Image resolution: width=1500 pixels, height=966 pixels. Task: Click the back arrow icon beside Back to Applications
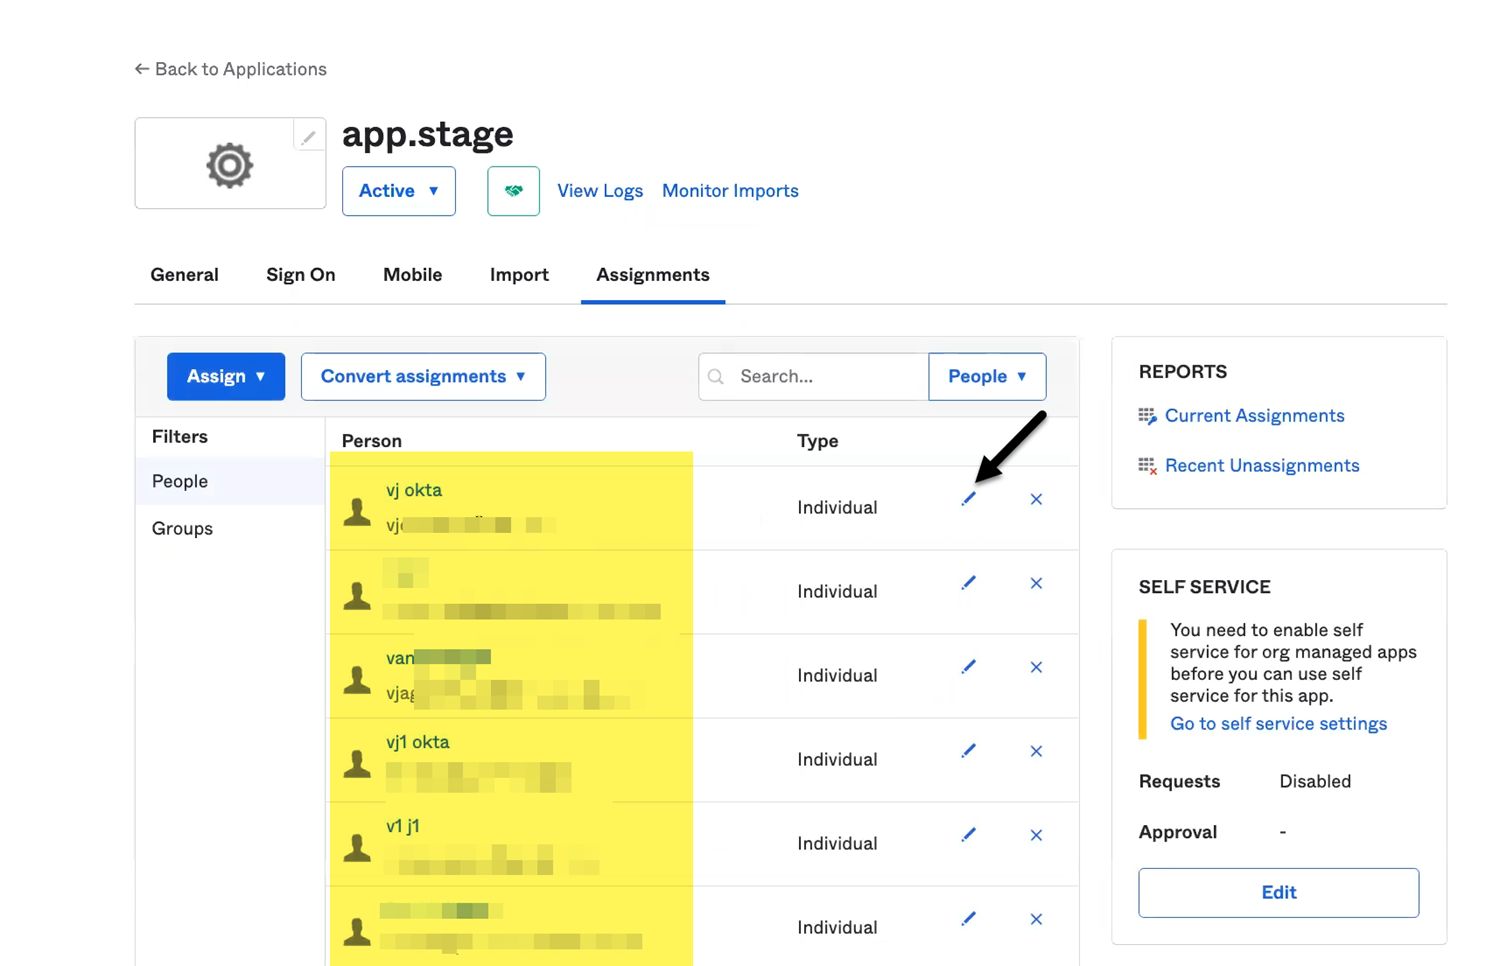[x=142, y=69]
